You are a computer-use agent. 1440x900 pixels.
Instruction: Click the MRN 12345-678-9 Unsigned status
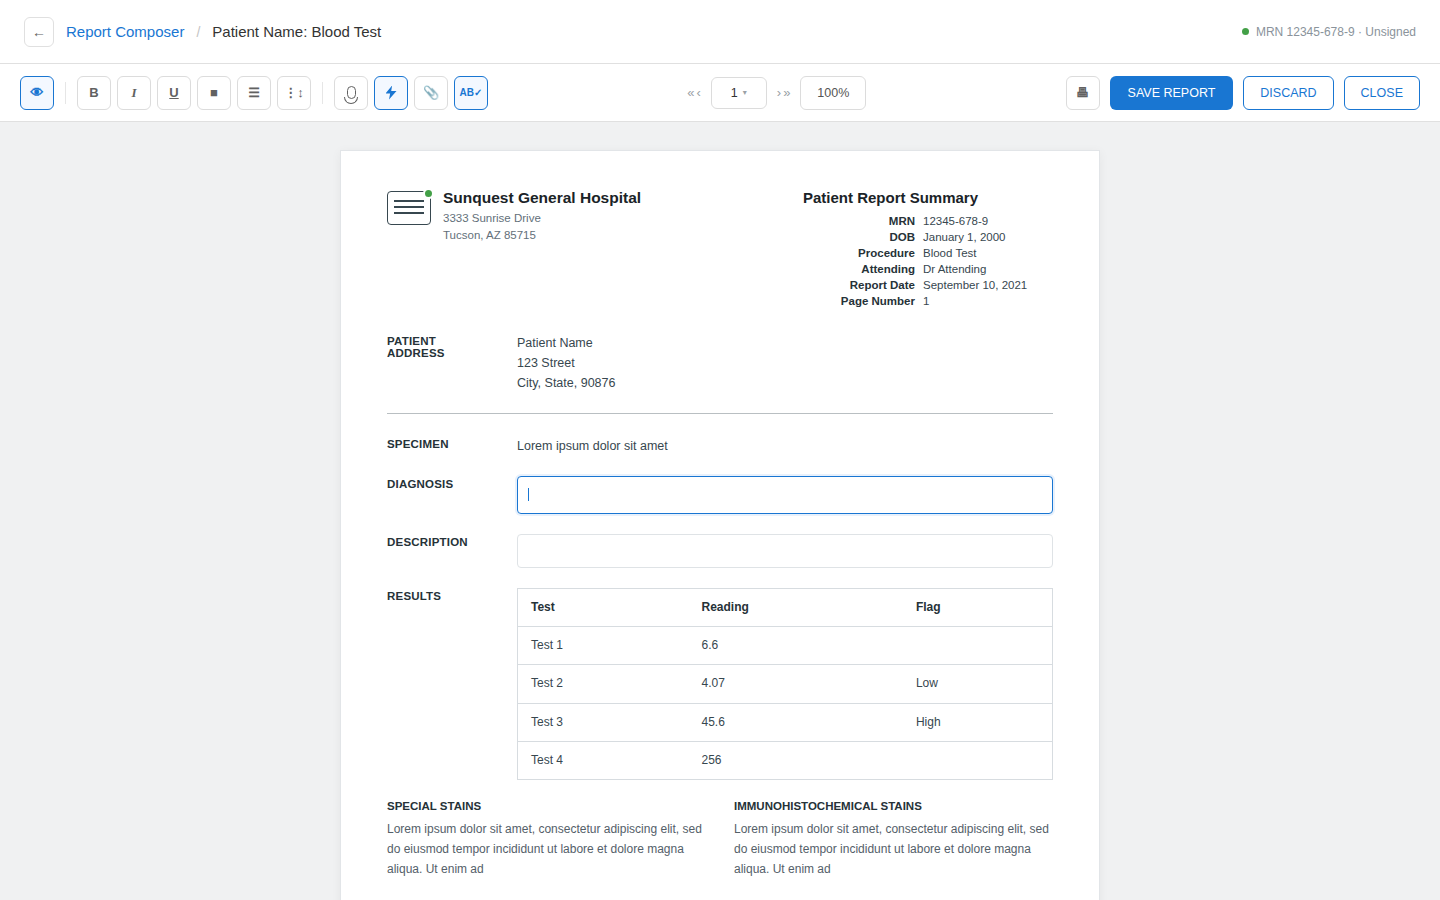pyautogui.click(x=1329, y=32)
